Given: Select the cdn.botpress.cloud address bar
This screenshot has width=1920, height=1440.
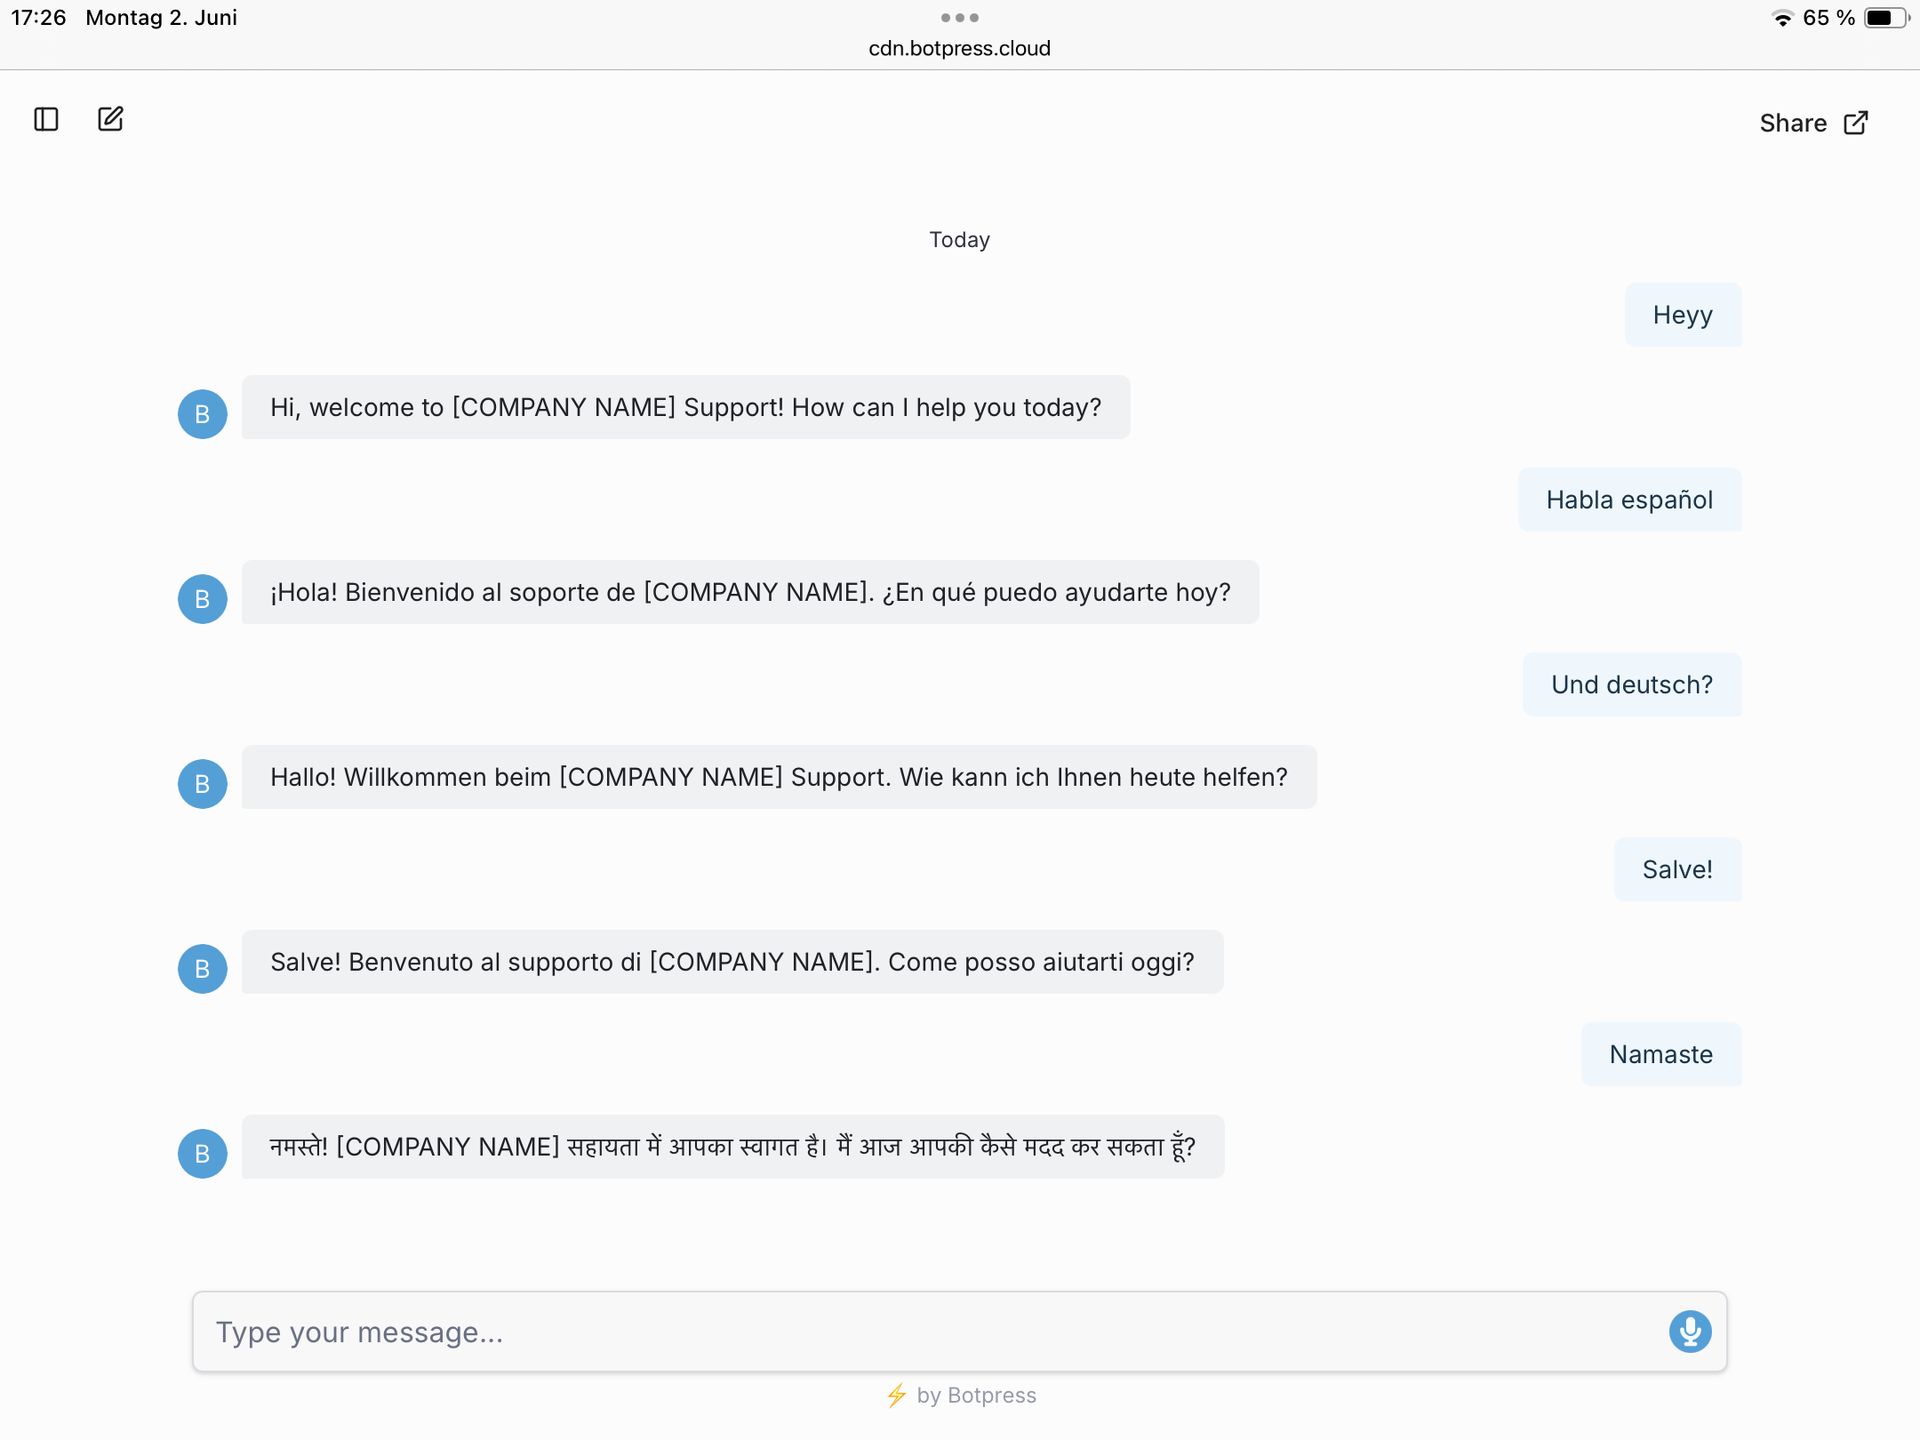Looking at the screenshot, I should click(x=959, y=48).
